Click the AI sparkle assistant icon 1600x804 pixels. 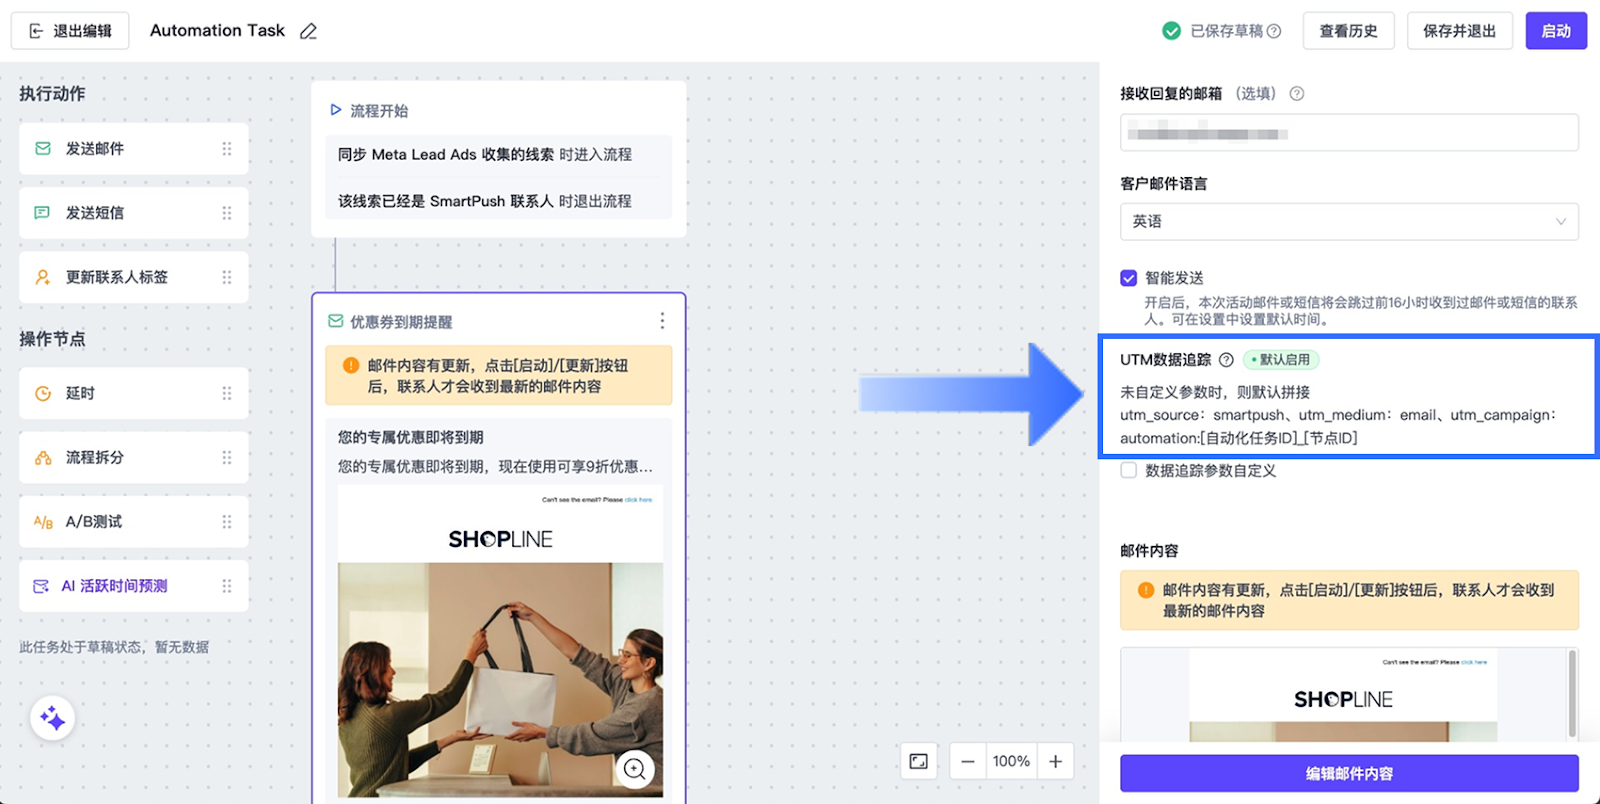pos(53,718)
